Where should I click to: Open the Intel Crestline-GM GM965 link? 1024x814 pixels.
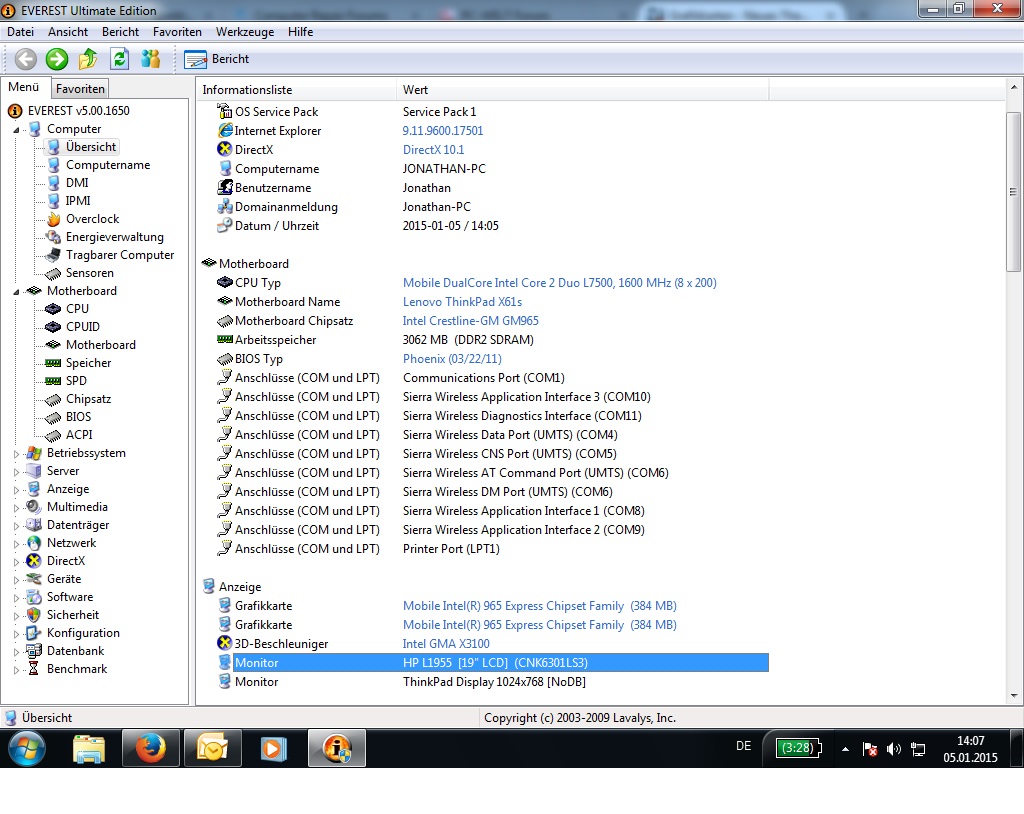coord(470,321)
